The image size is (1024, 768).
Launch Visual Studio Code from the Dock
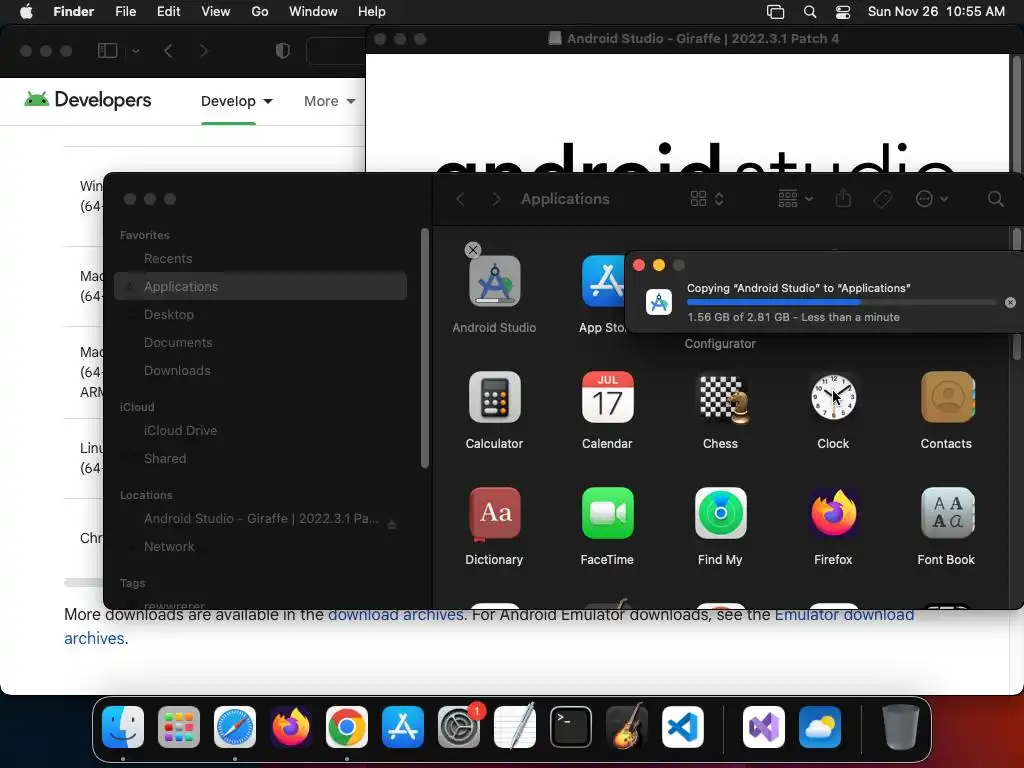click(682, 727)
